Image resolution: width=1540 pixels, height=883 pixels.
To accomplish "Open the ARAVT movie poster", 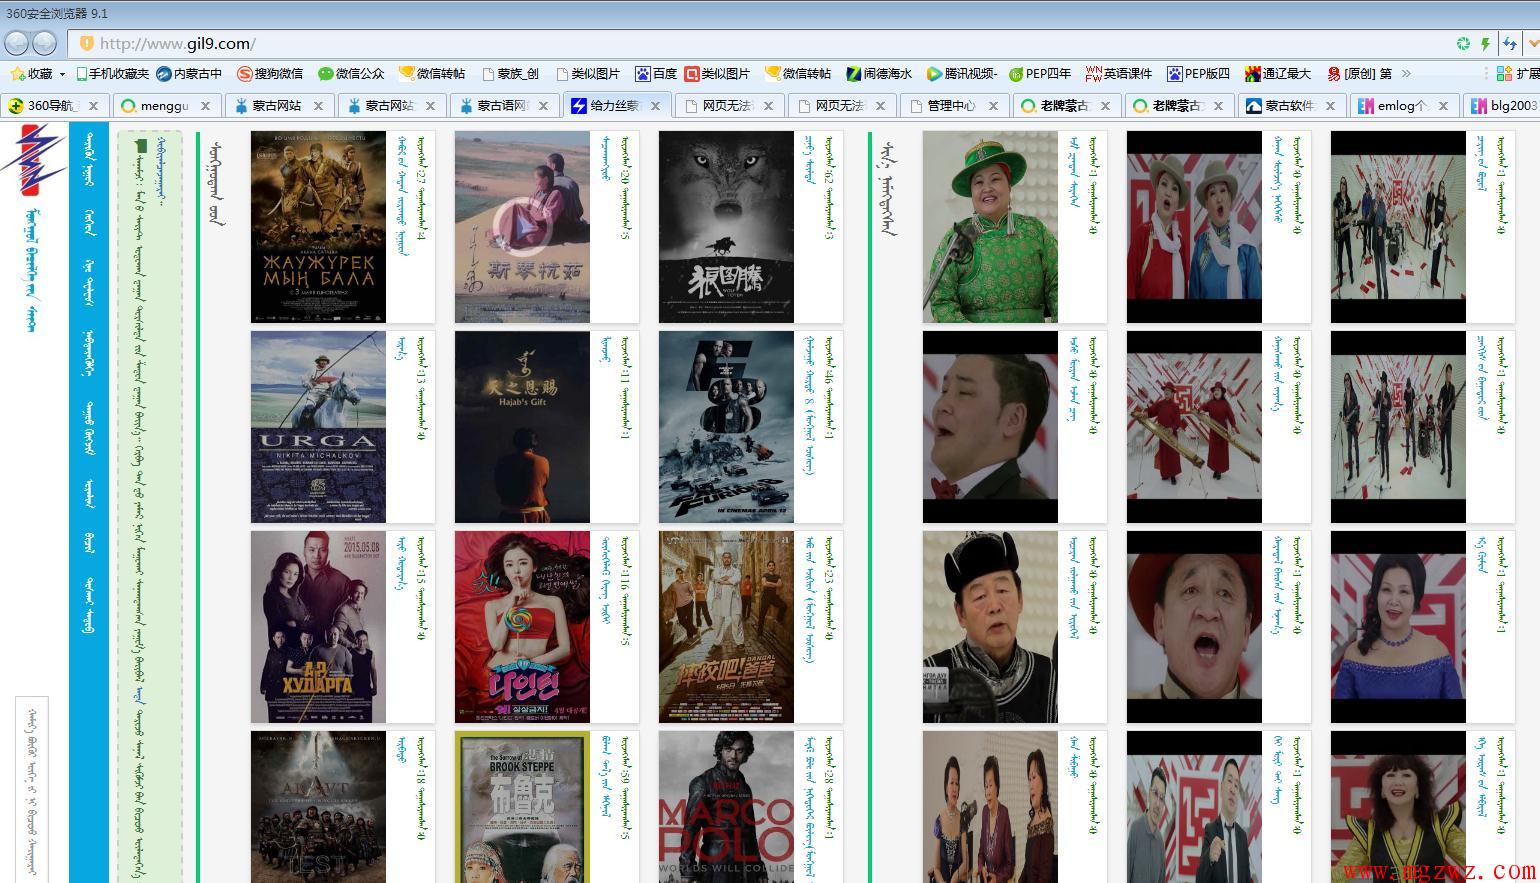I will click(318, 807).
